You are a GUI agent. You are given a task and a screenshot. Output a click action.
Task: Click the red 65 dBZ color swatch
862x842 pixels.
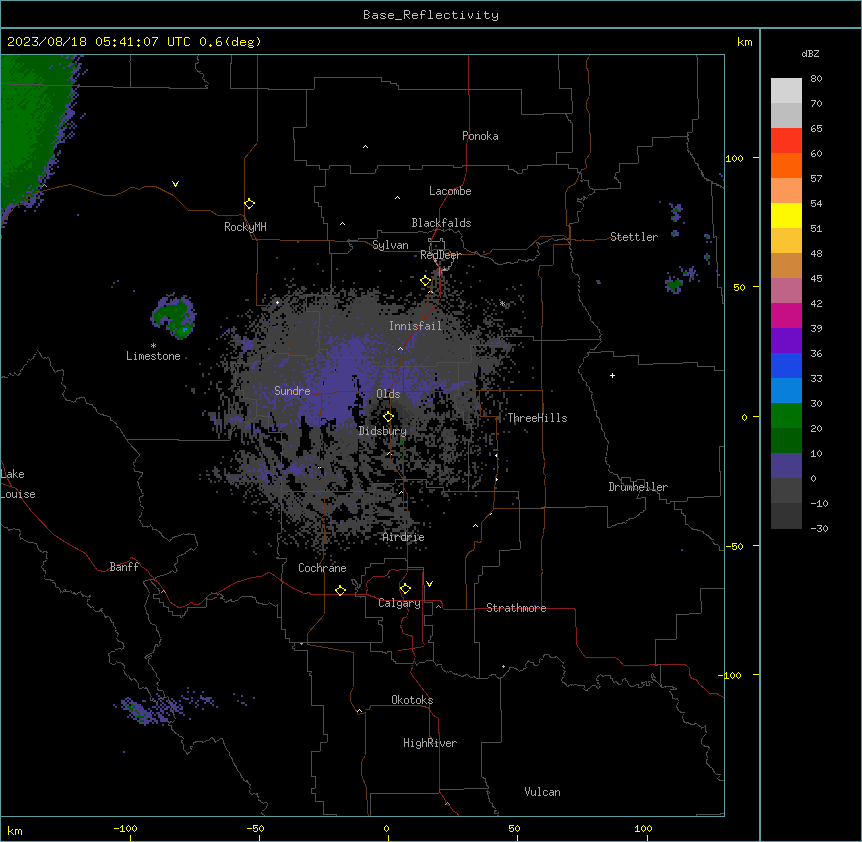click(786, 140)
